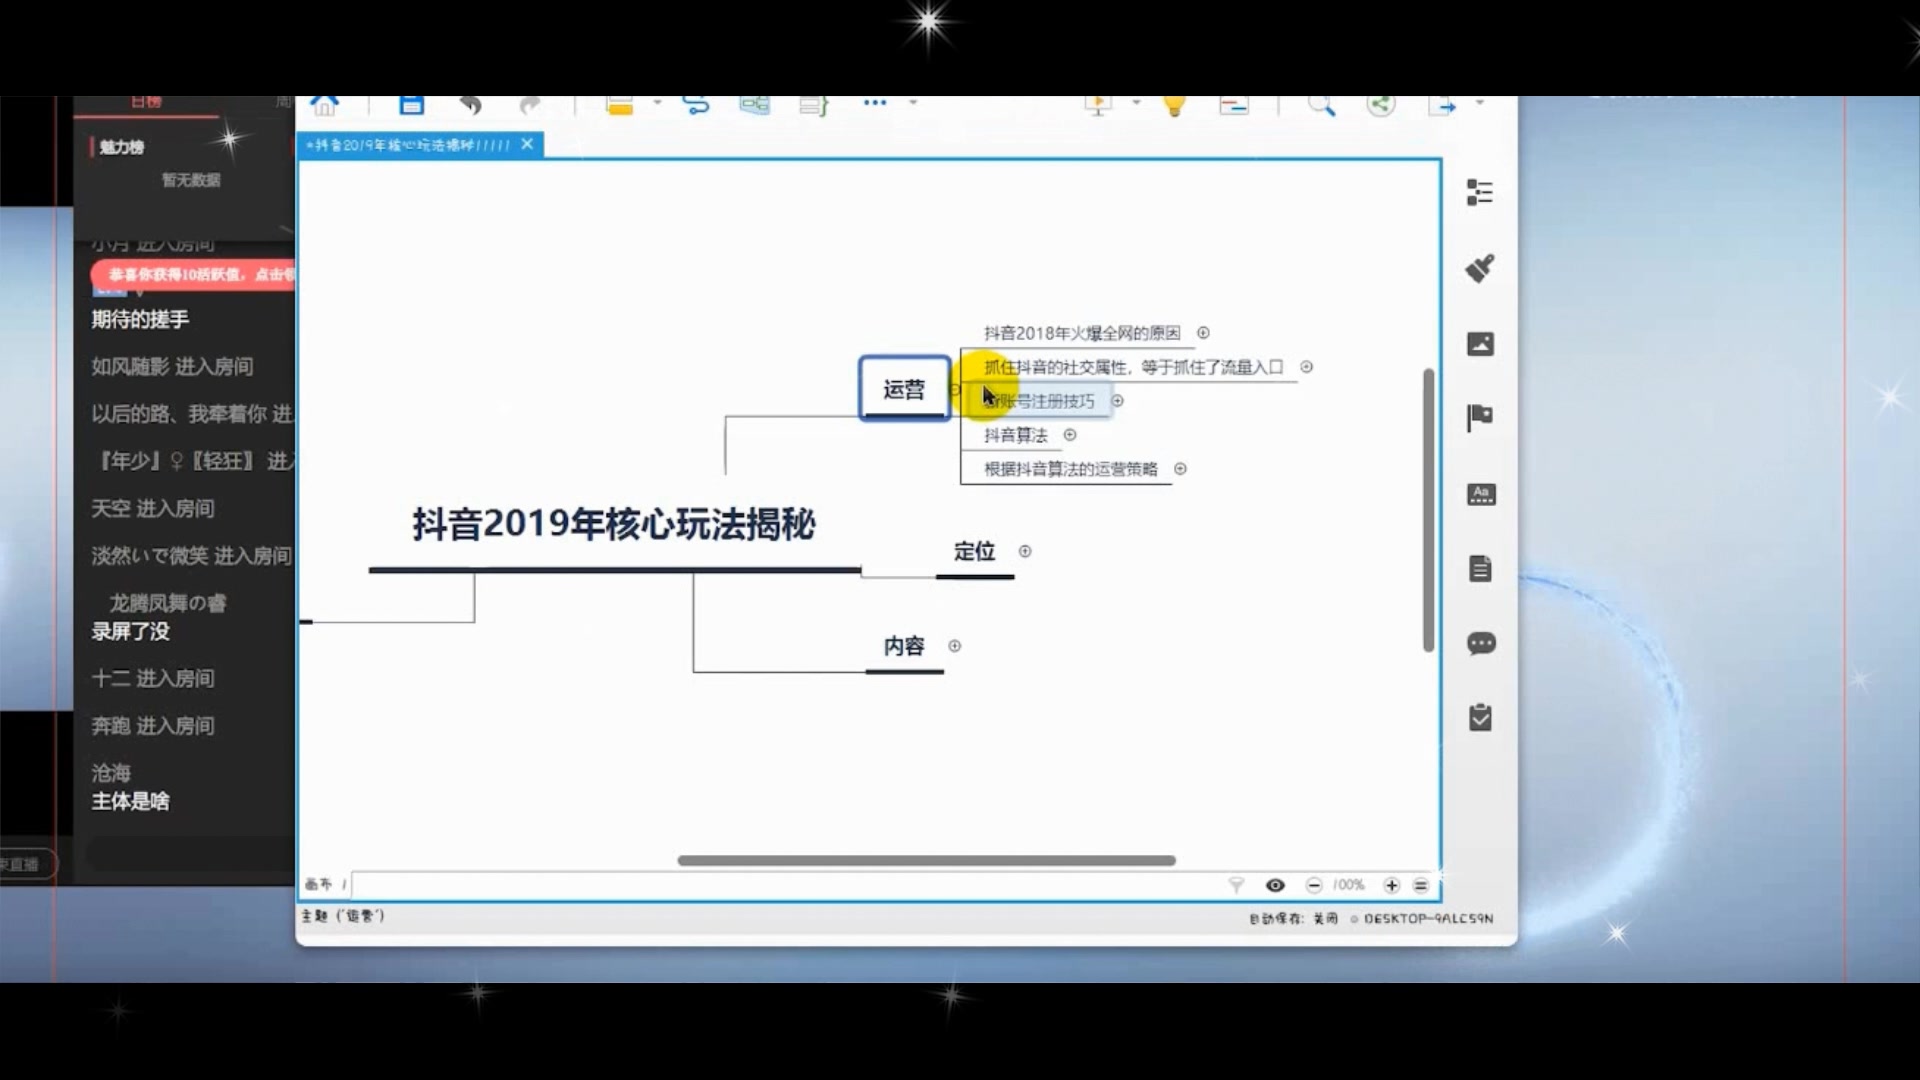Open the Task Info clipboard panel
1920x1080 pixels.
coord(1481,717)
